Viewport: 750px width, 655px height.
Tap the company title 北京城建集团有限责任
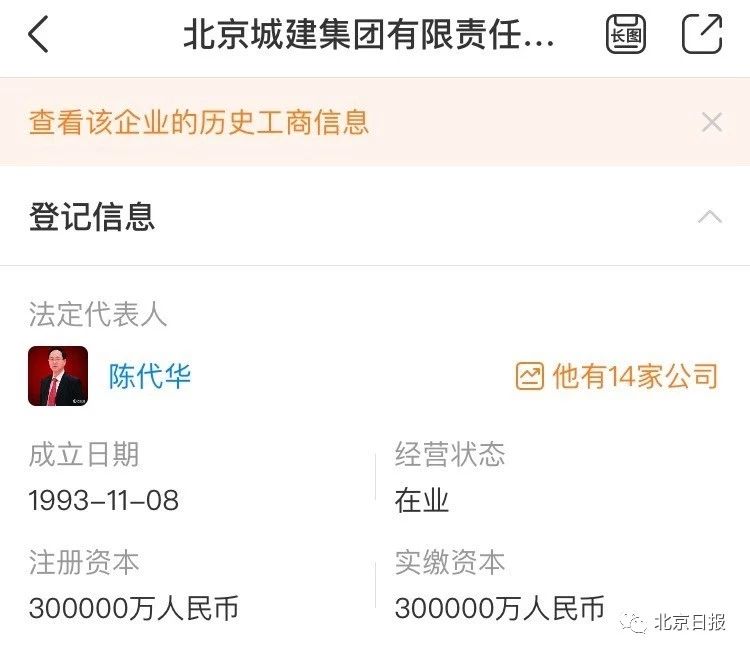point(368,34)
